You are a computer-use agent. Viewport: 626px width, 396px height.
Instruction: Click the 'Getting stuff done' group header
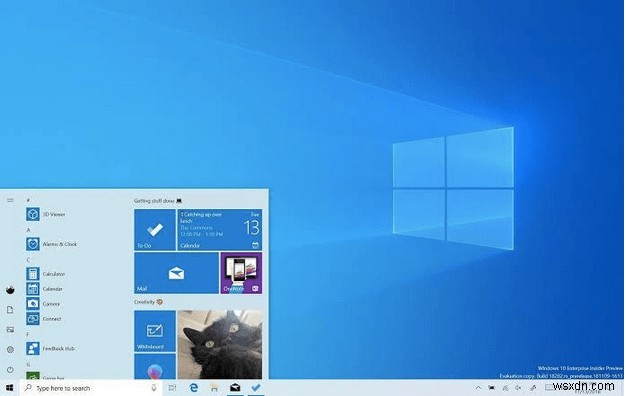click(x=158, y=201)
